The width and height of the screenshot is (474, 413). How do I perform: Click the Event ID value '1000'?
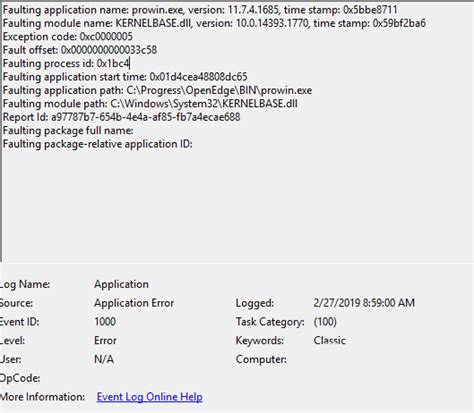click(x=105, y=322)
